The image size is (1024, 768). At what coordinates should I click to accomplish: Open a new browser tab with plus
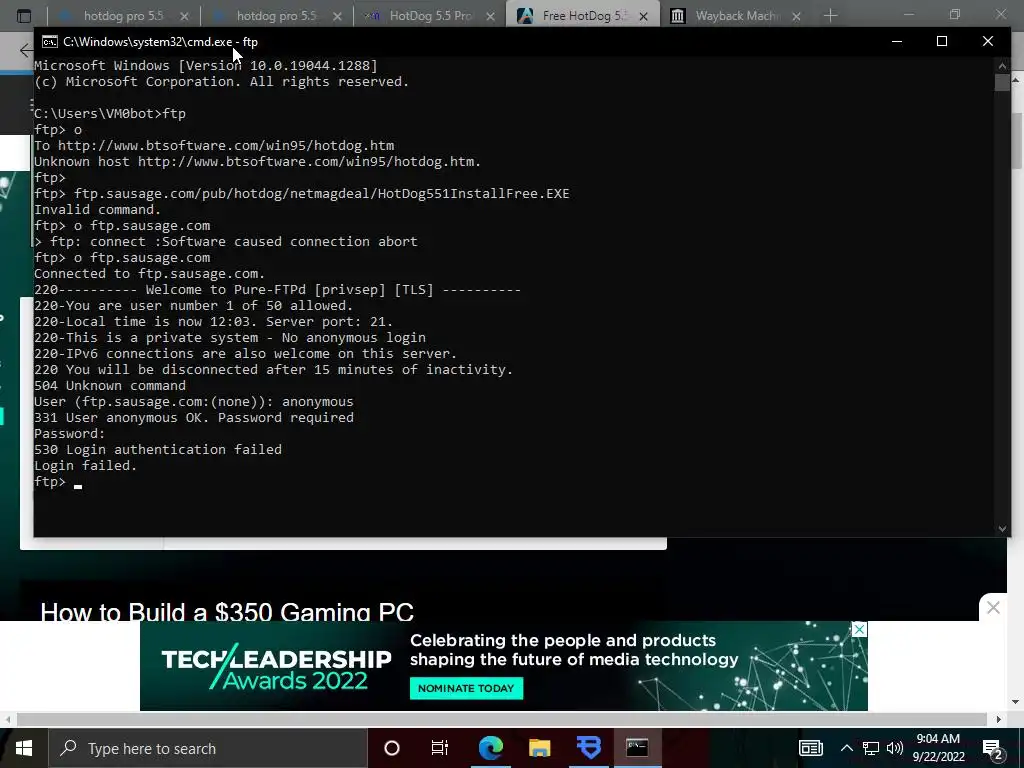tap(831, 16)
